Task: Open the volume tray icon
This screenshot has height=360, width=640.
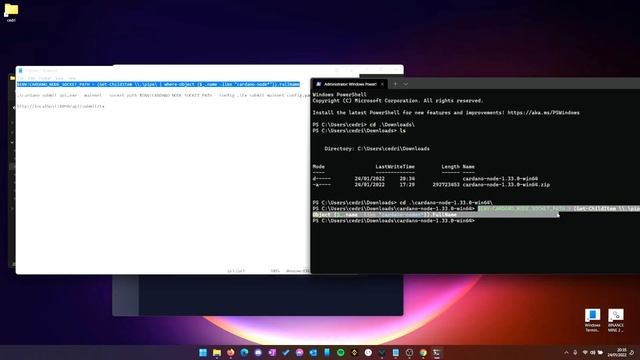Action: click(x=592, y=353)
